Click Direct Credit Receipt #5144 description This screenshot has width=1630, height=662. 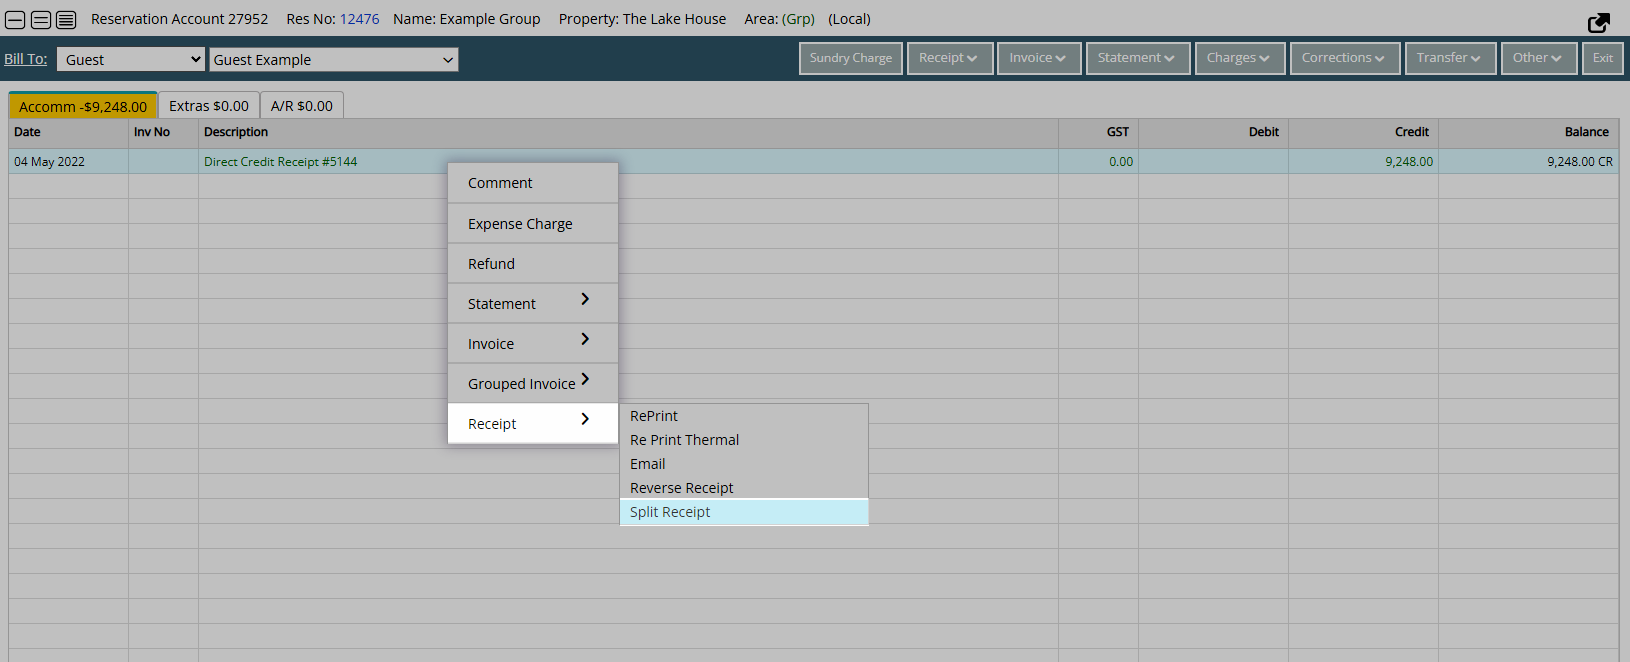281,162
